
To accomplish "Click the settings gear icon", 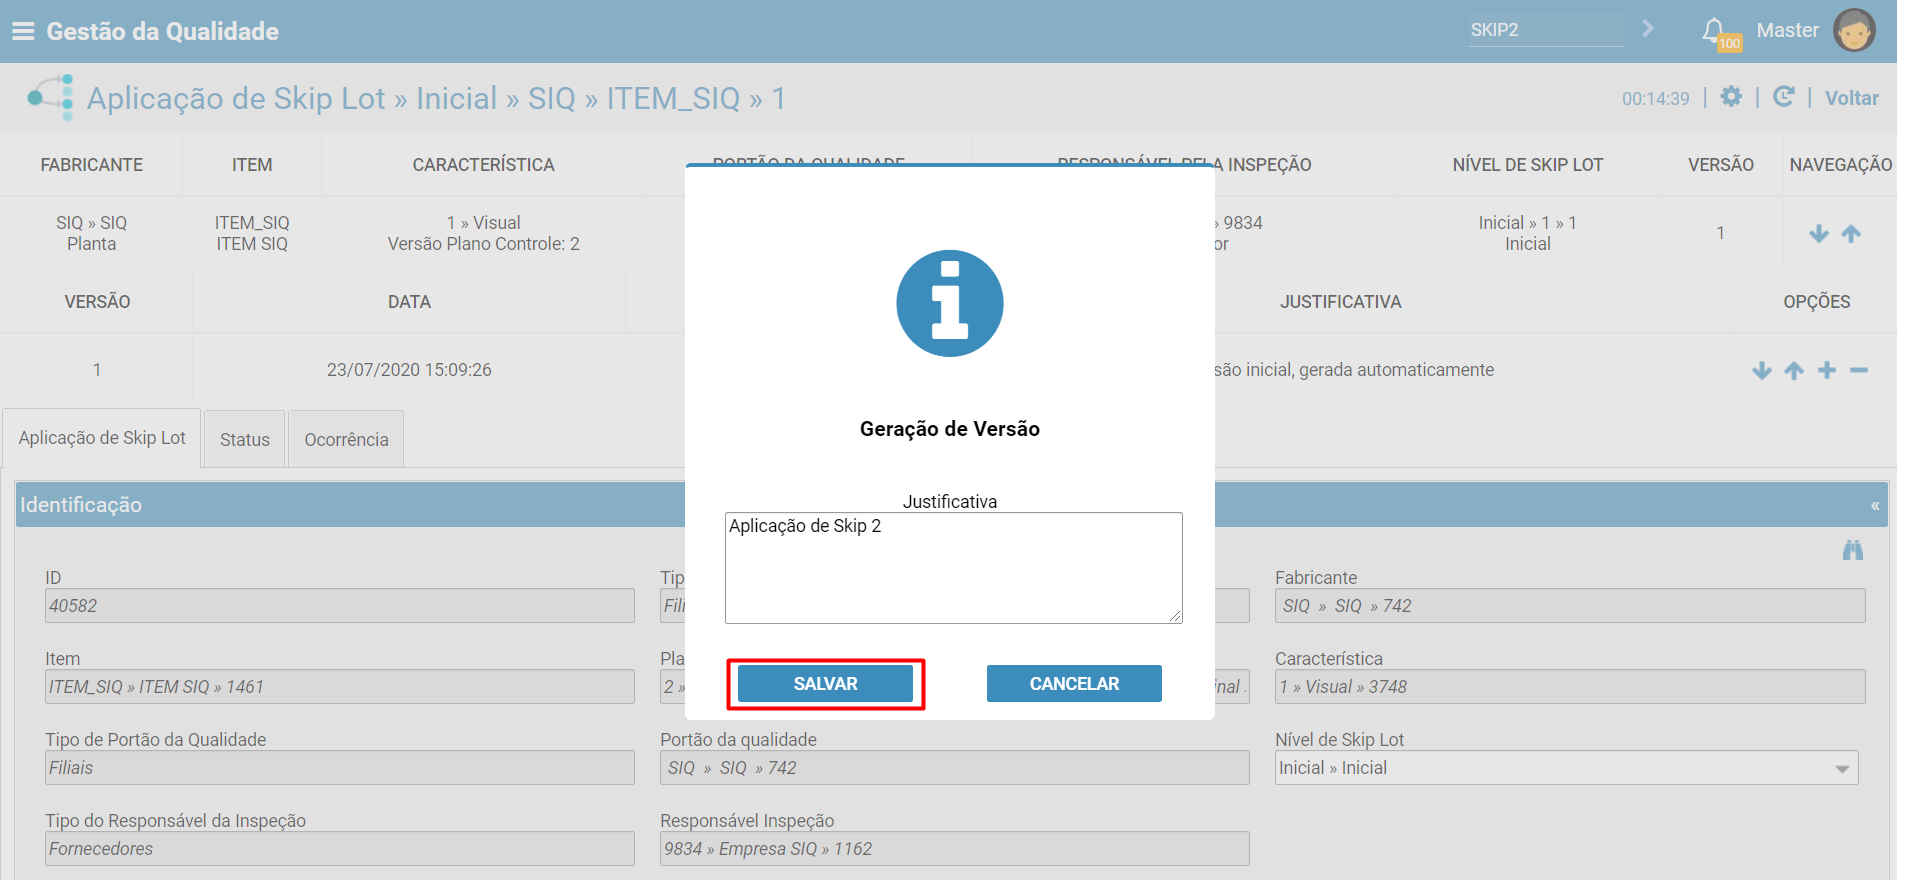I will click(x=1731, y=97).
